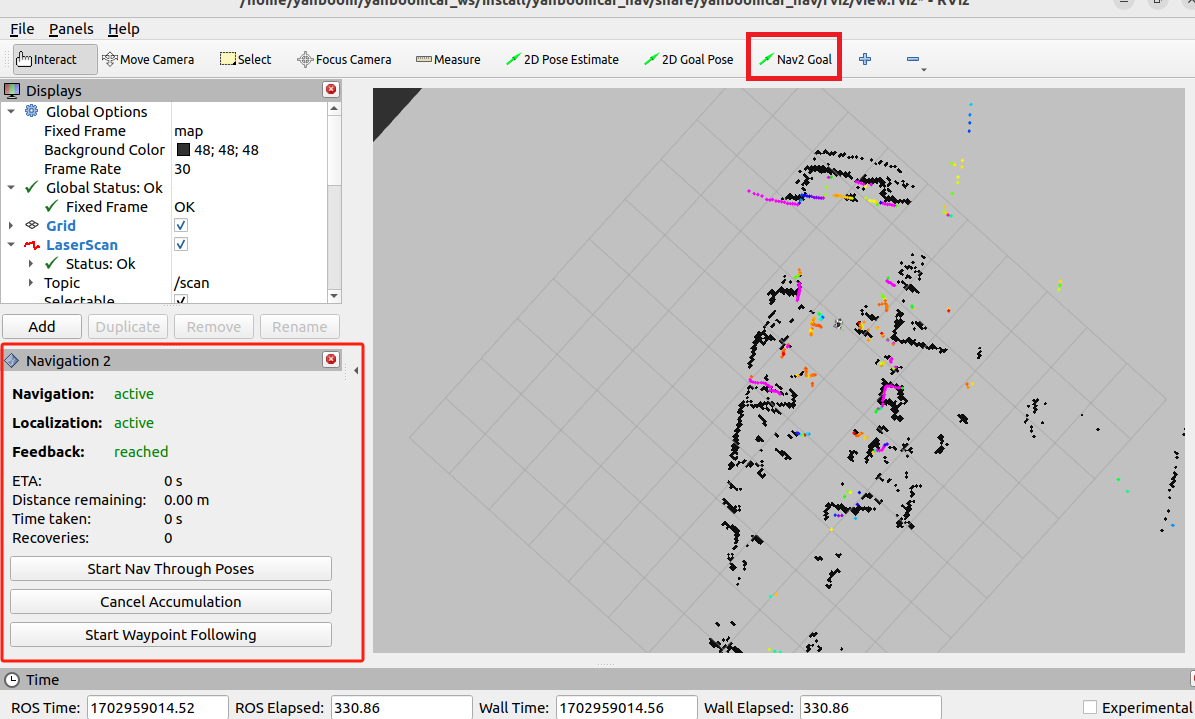Collapse the Global Status tree node

coord(11,188)
